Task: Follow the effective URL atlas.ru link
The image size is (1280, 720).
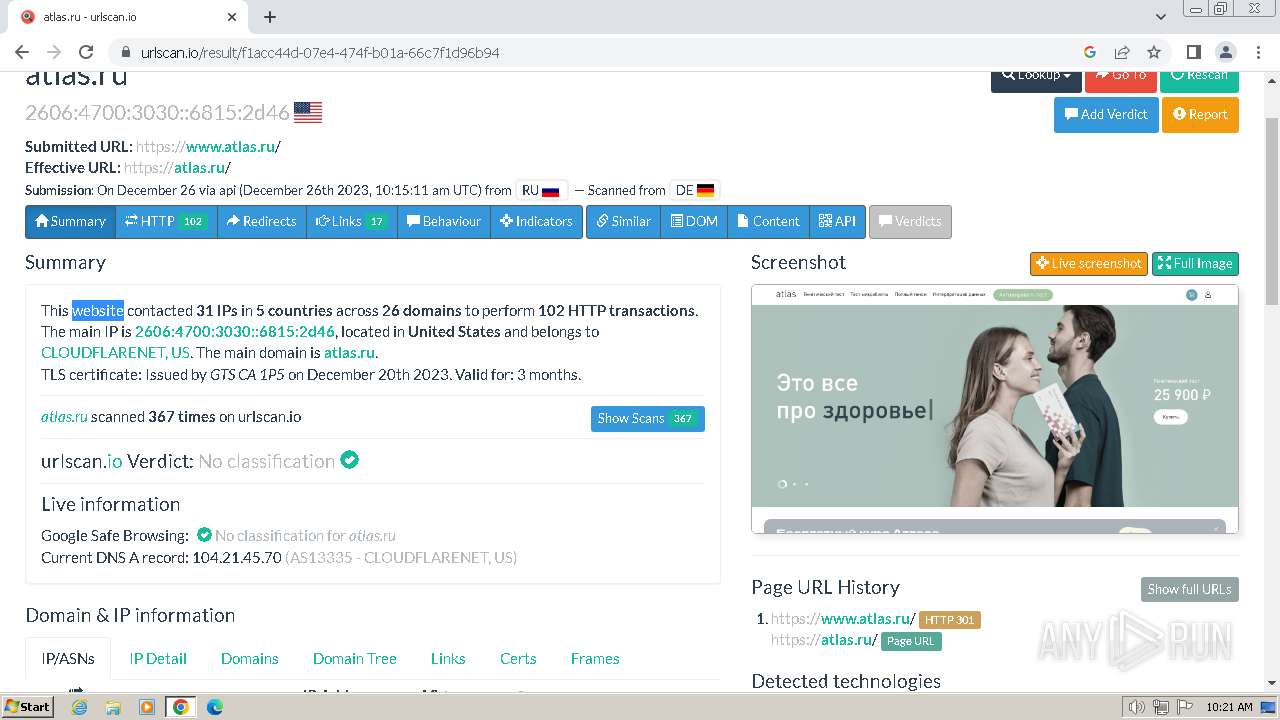Action: (x=177, y=167)
